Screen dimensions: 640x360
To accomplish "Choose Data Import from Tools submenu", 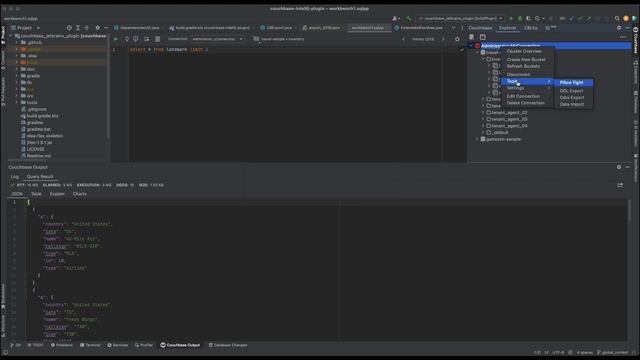I will (x=573, y=104).
